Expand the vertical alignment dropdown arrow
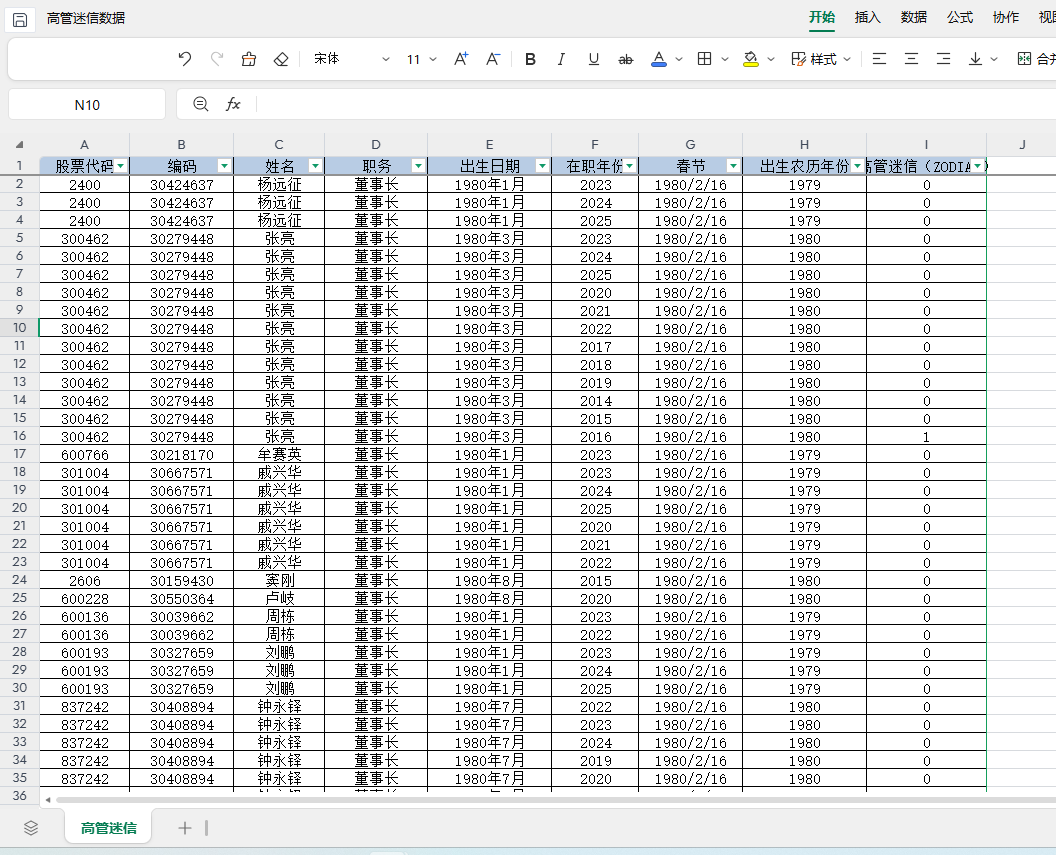The height and width of the screenshot is (855, 1056). tap(994, 59)
